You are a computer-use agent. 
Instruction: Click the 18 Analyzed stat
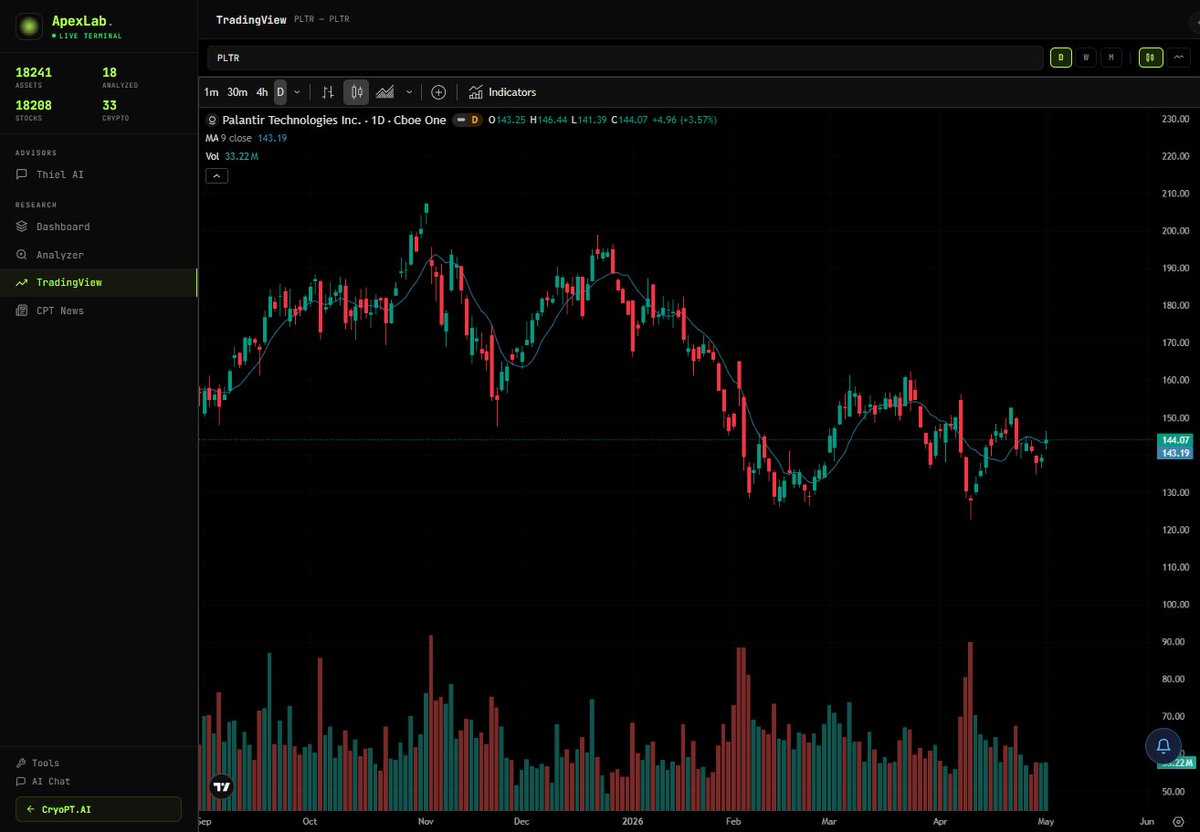pyautogui.click(x=120, y=77)
